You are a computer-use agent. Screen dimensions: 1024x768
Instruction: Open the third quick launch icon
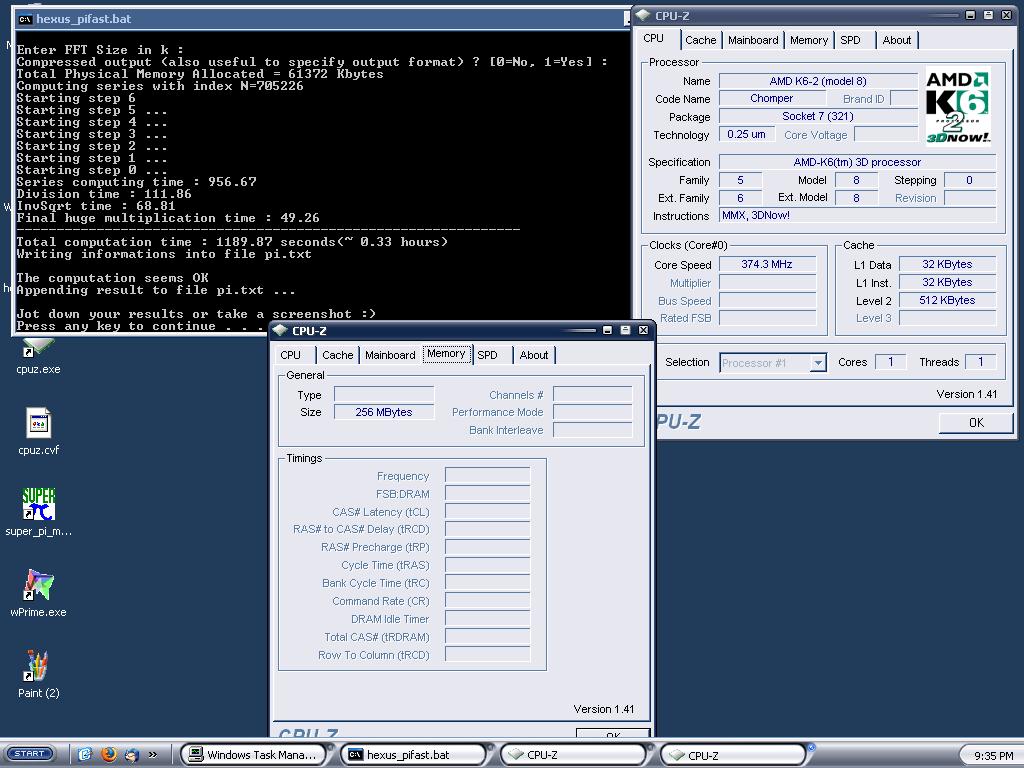(131, 754)
